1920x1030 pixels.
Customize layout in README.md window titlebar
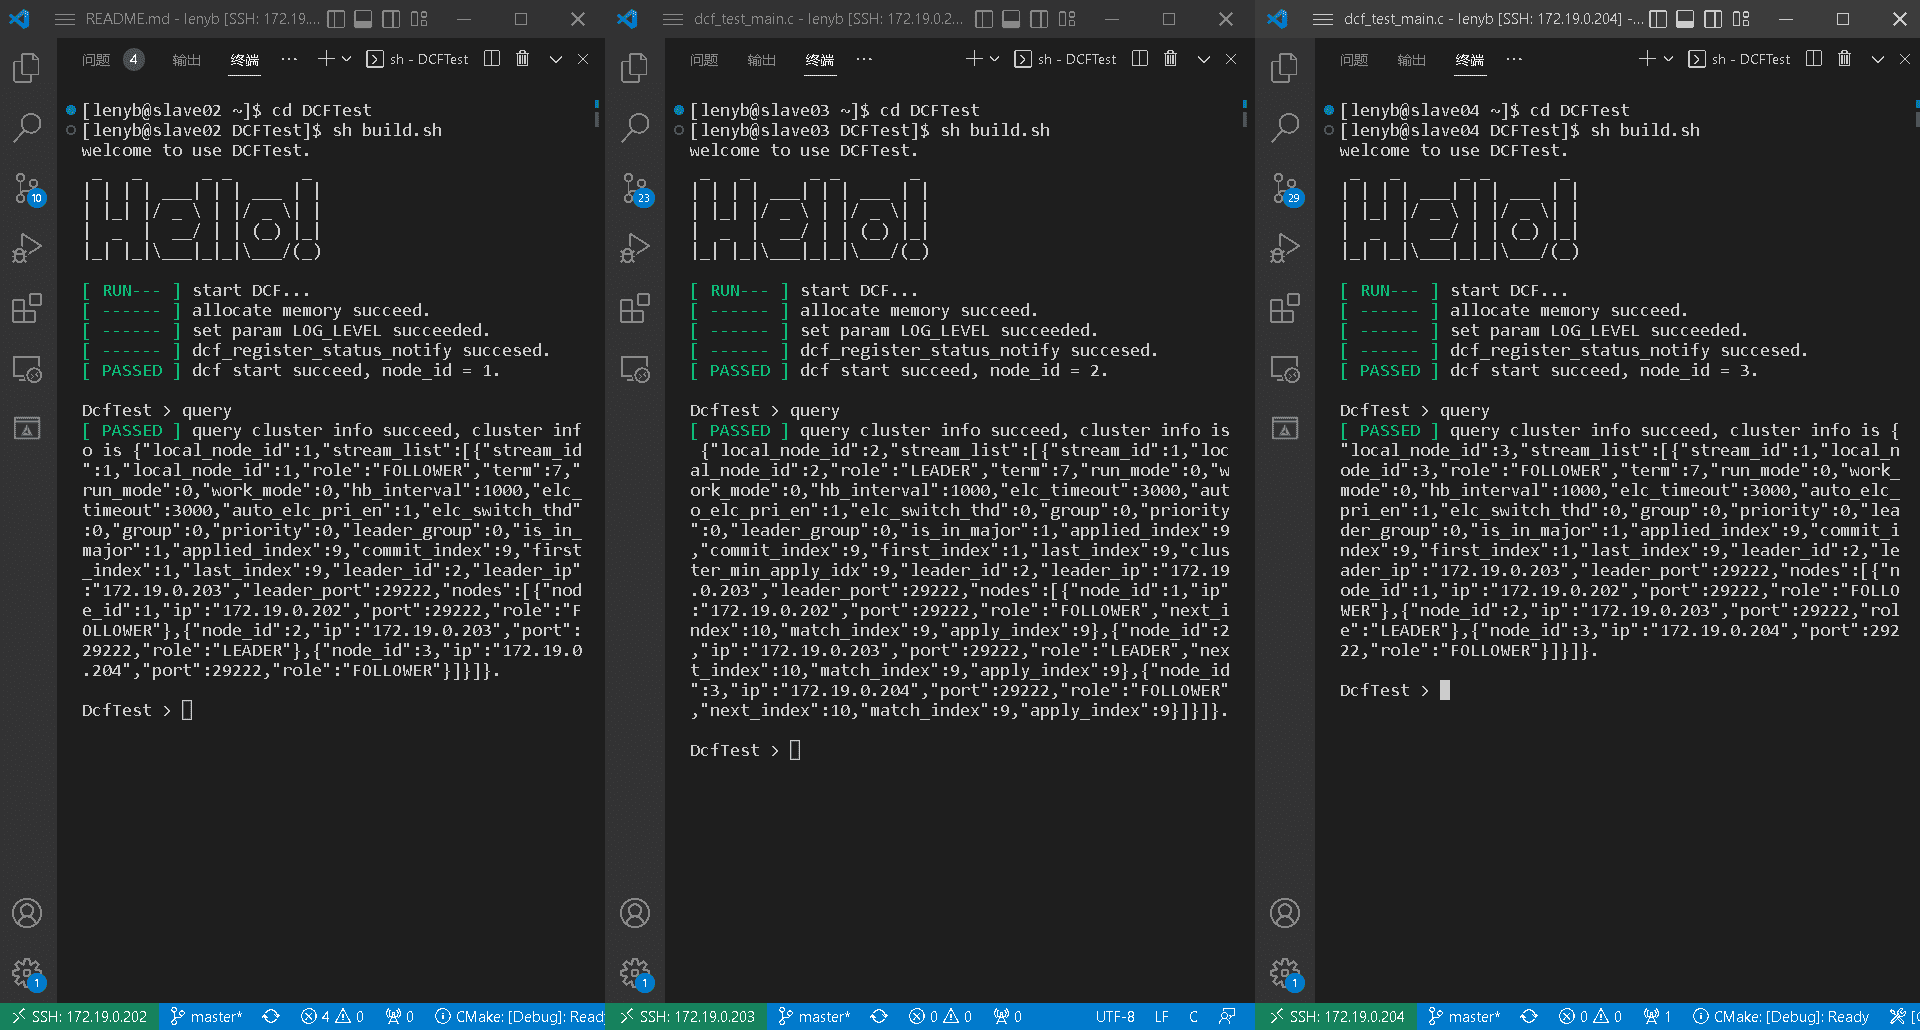419,19
